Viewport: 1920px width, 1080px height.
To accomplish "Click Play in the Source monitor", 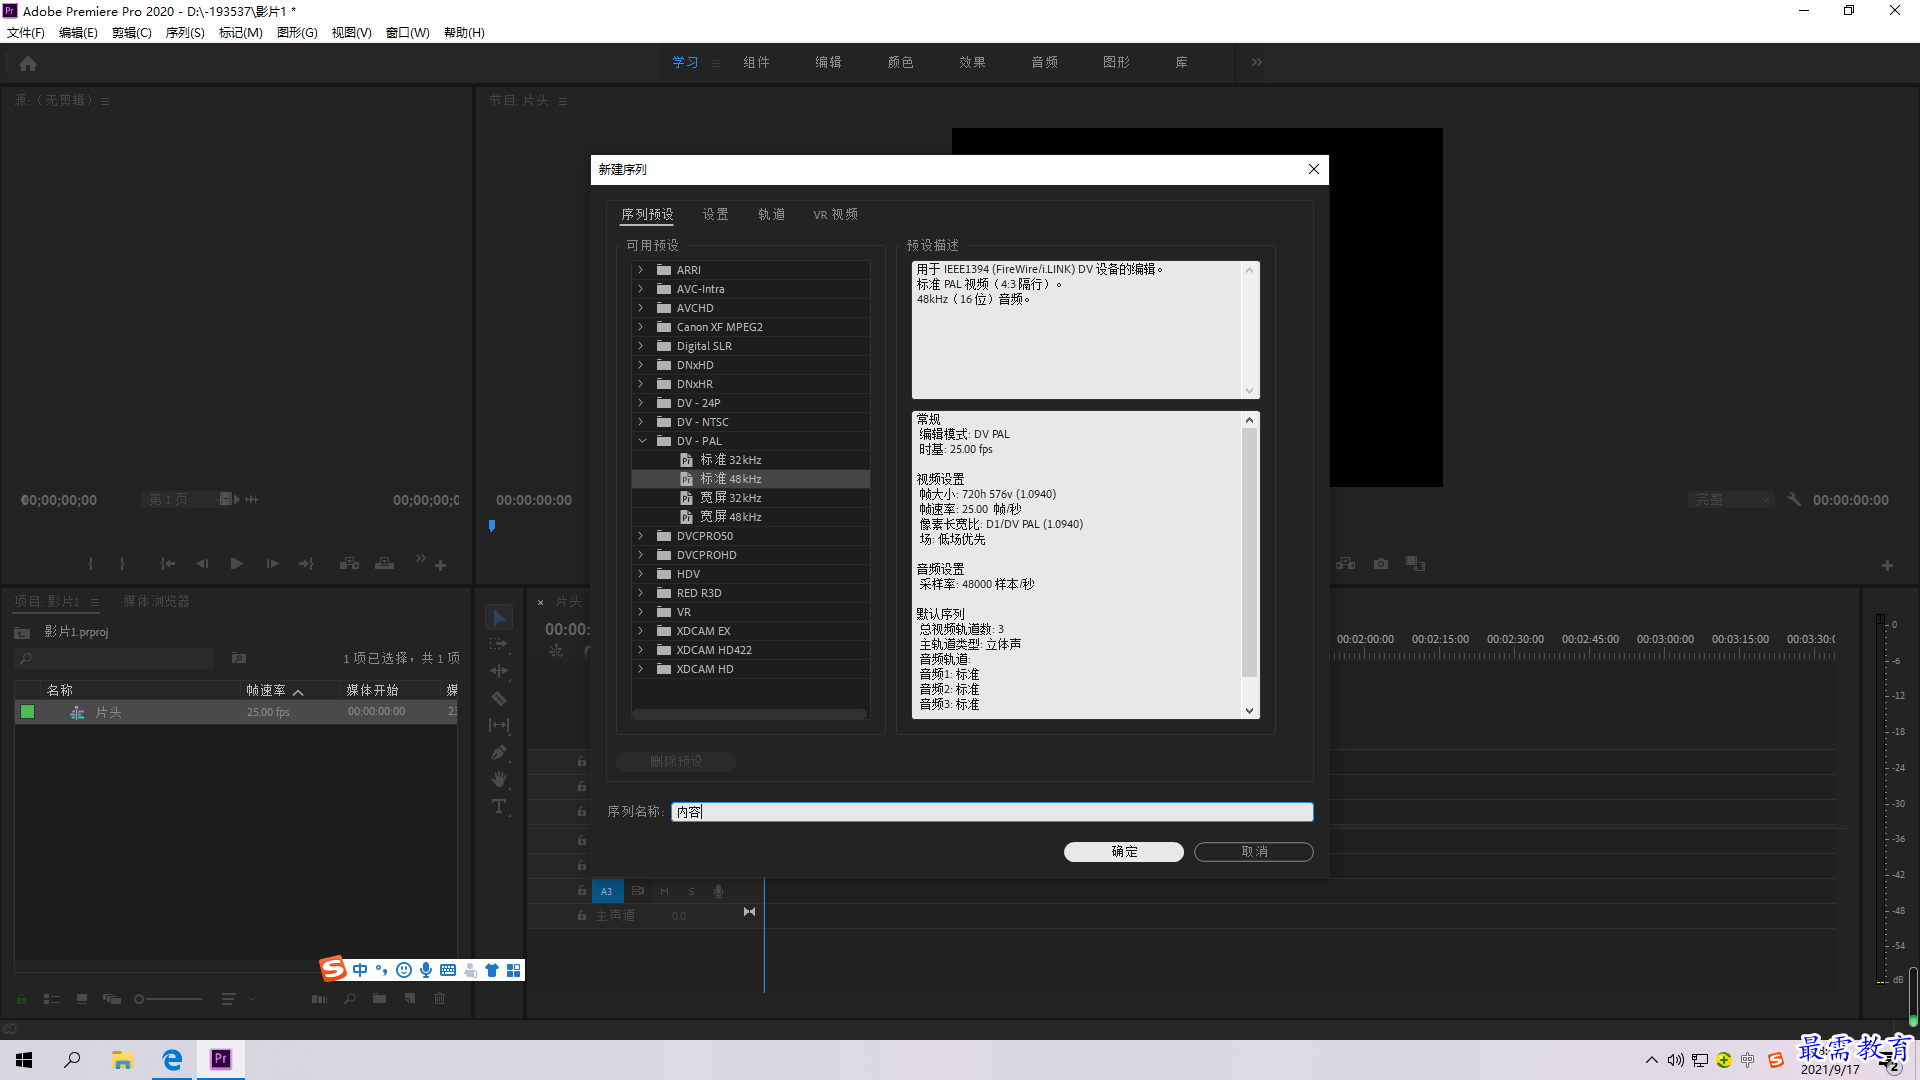I will click(x=237, y=564).
